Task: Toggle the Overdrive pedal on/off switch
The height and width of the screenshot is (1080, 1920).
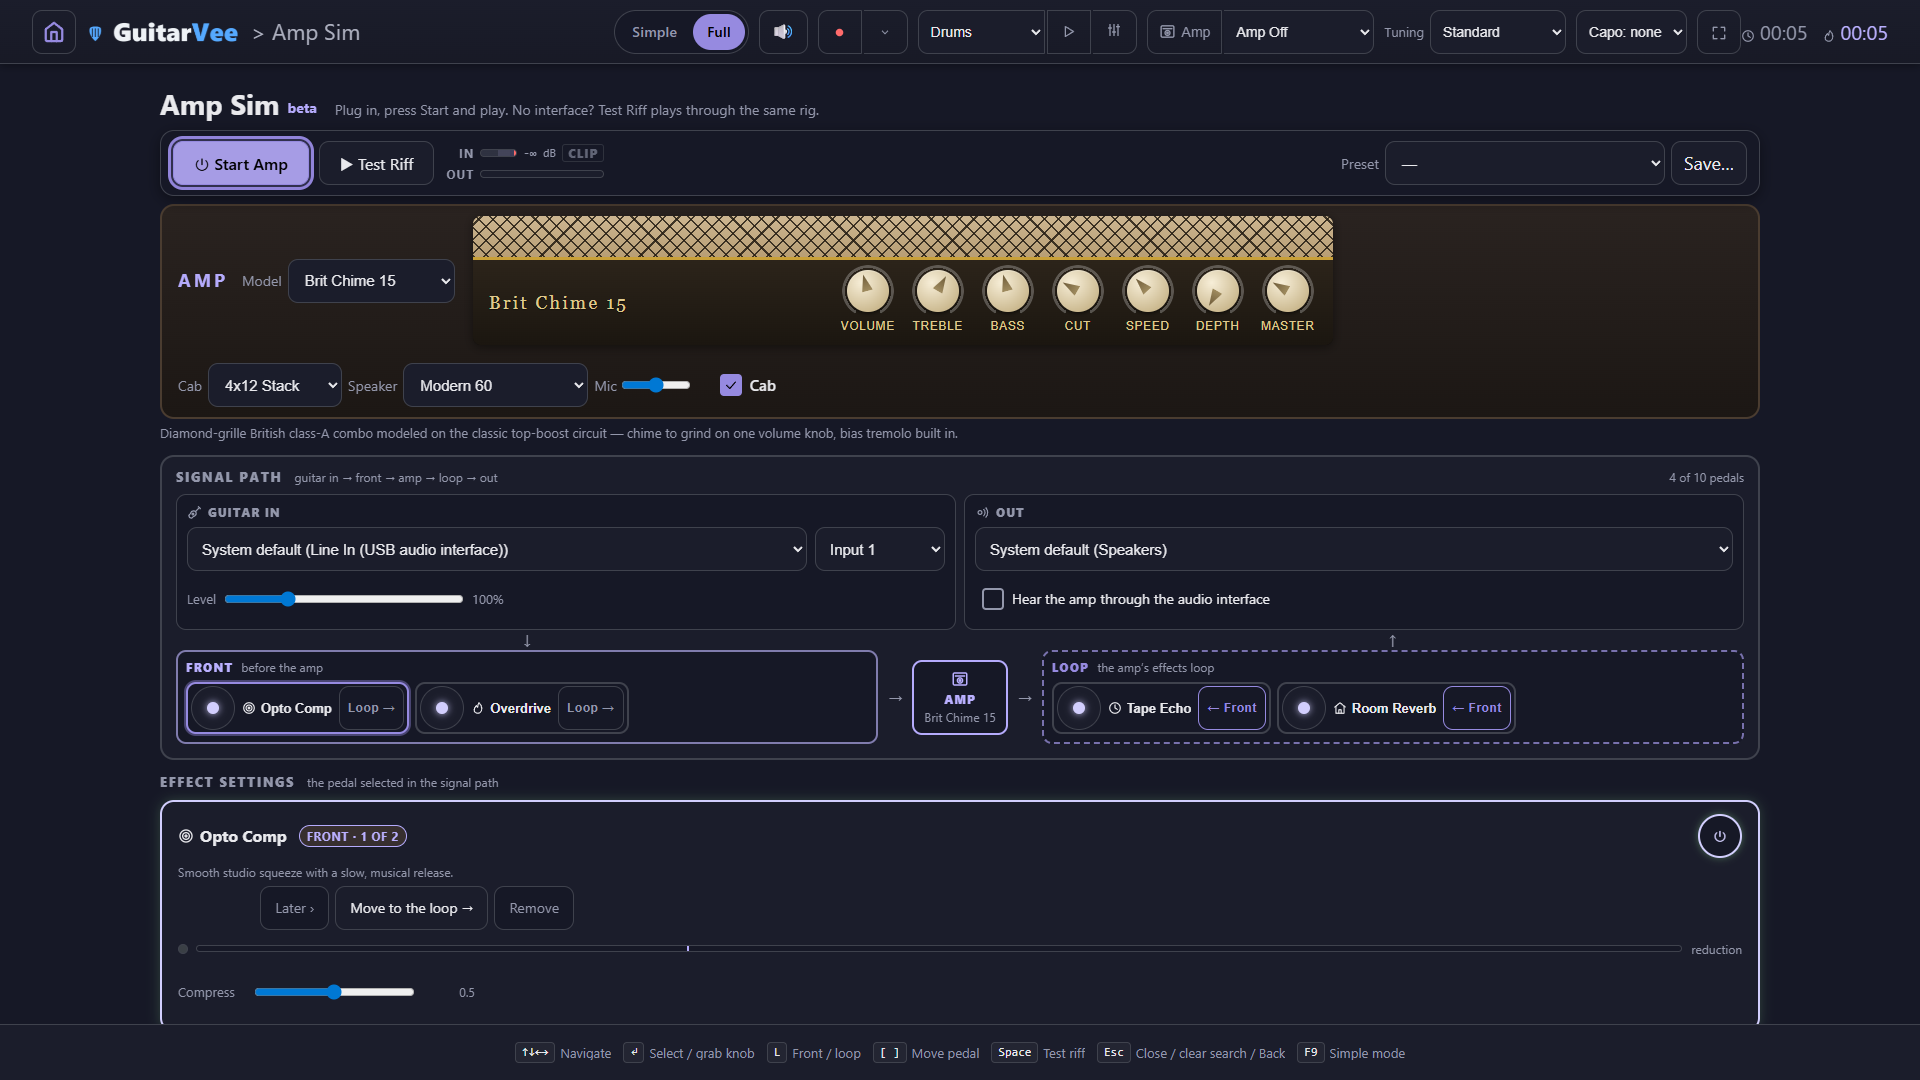Action: (x=442, y=708)
